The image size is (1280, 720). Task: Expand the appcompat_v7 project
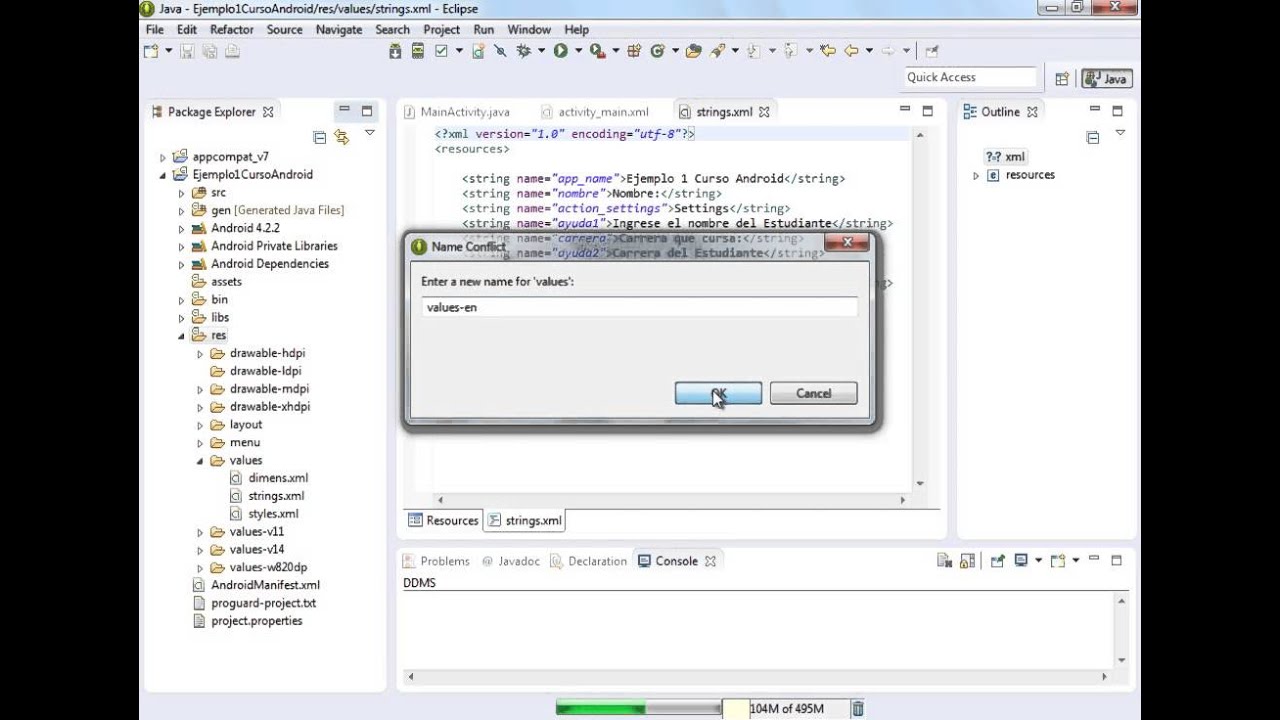click(163, 157)
